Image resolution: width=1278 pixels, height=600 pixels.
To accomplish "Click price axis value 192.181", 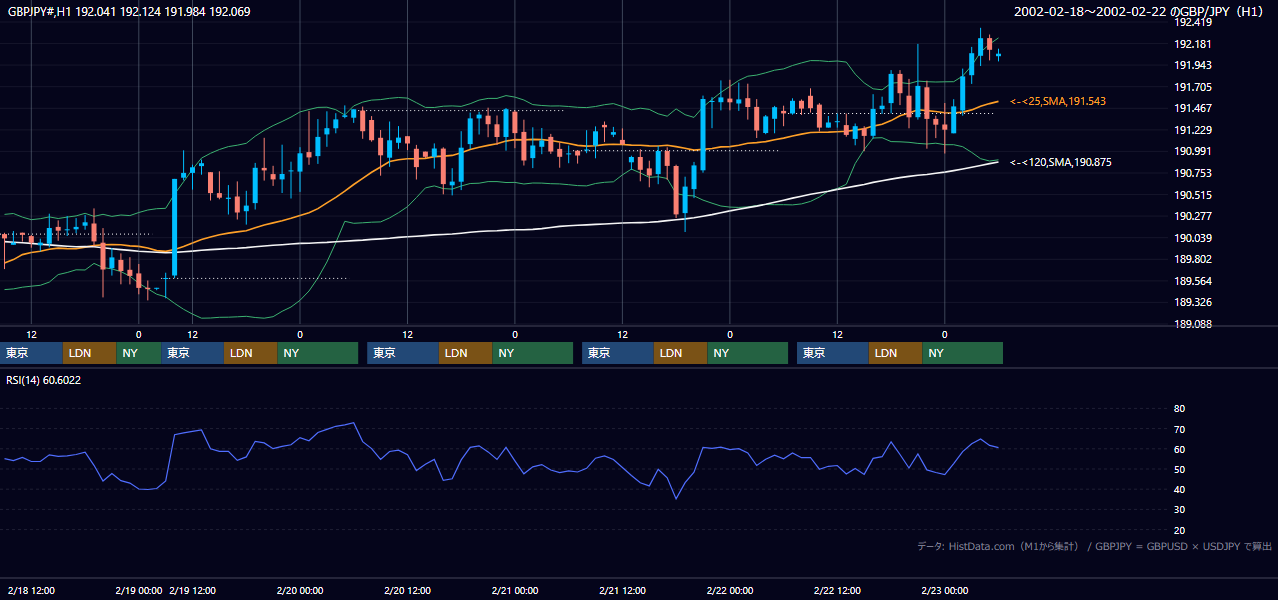I will point(1192,44).
